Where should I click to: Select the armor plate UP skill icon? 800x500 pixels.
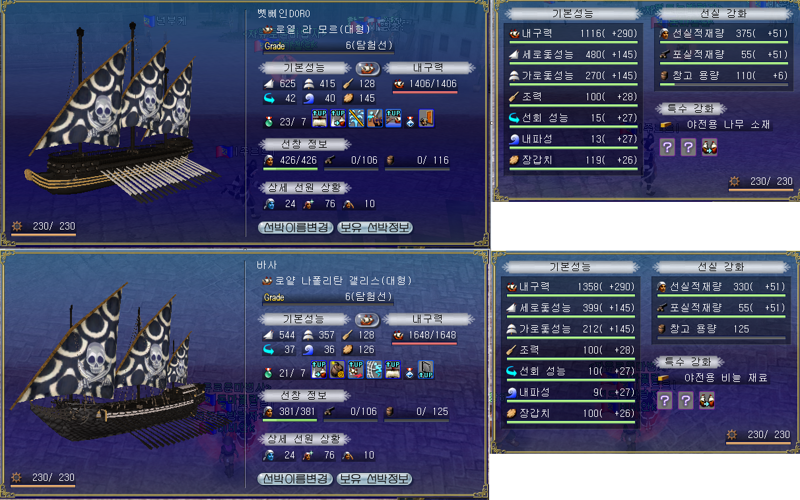(x=426, y=369)
